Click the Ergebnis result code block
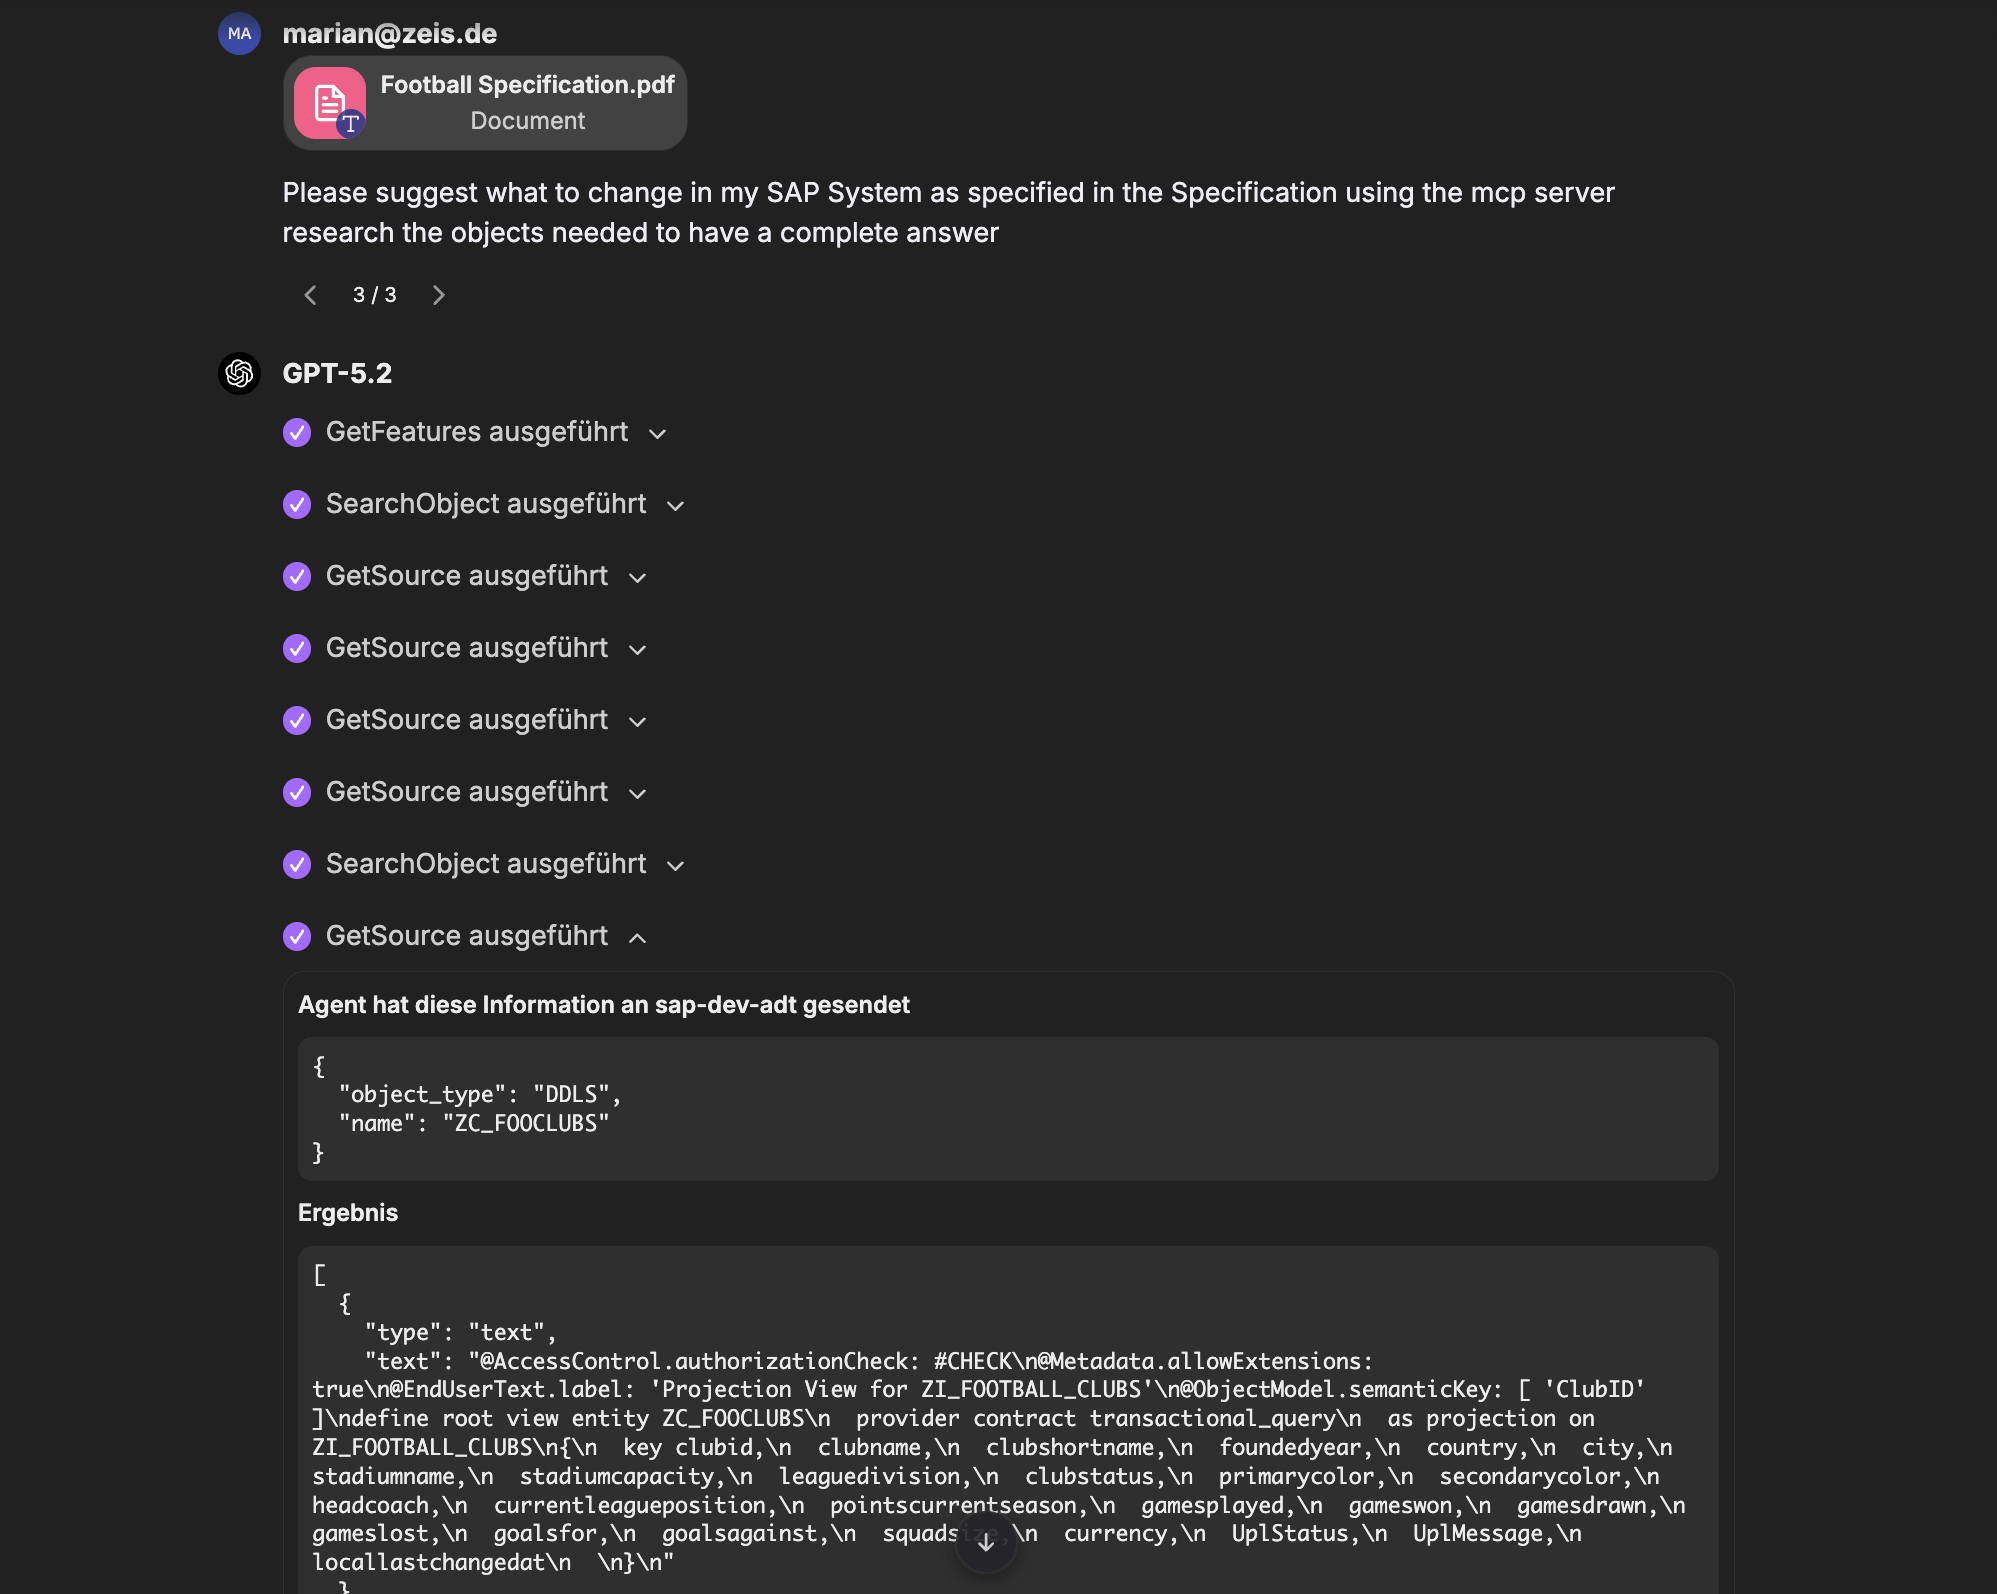Viewport: 1997px width, 1594px height. (x=1007, y=1420)
